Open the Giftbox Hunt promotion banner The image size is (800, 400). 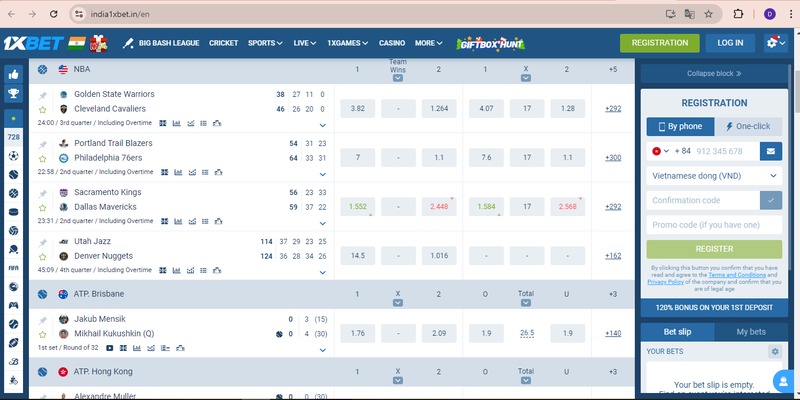(490, 43)
